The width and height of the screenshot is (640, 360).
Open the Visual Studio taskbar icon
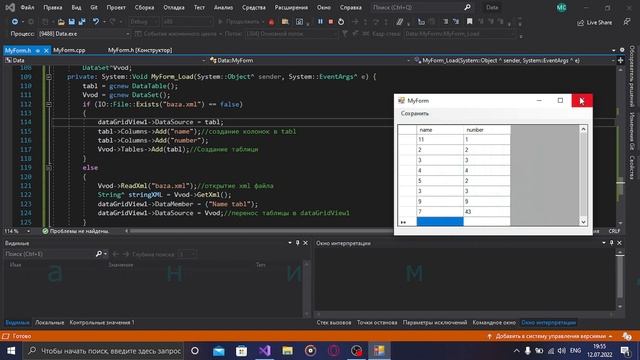[264, 351]
